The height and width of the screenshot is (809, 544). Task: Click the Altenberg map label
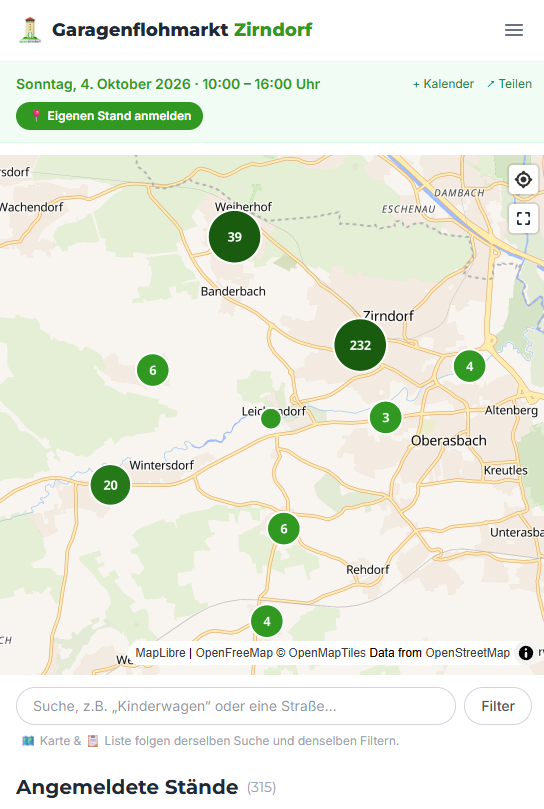[511, 410]
